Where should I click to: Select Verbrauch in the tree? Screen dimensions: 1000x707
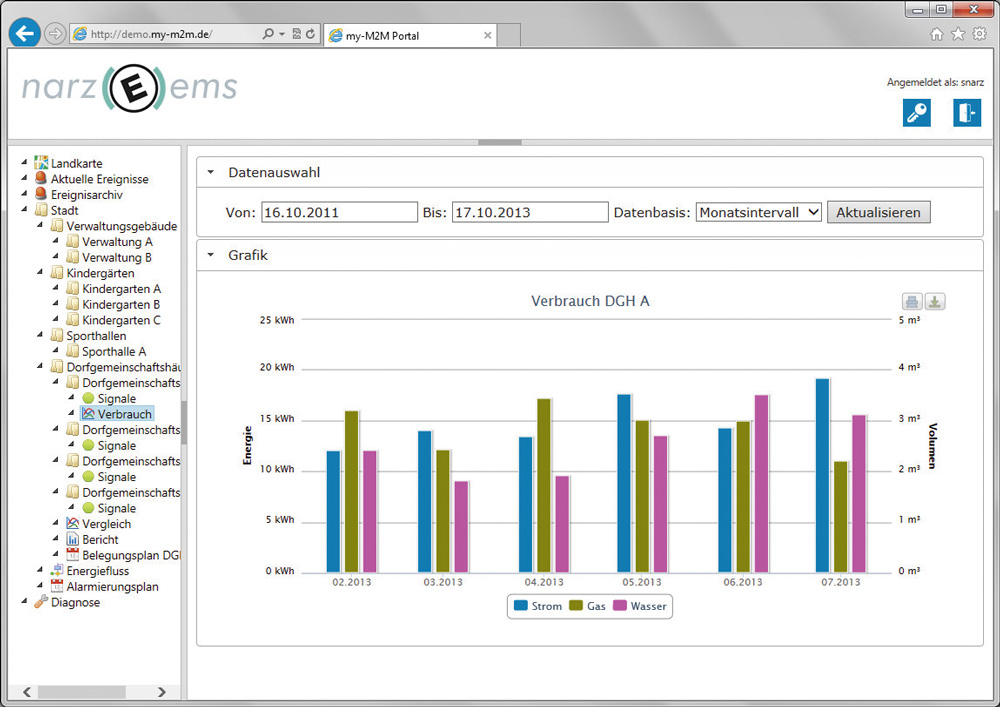tap(124, 414)
